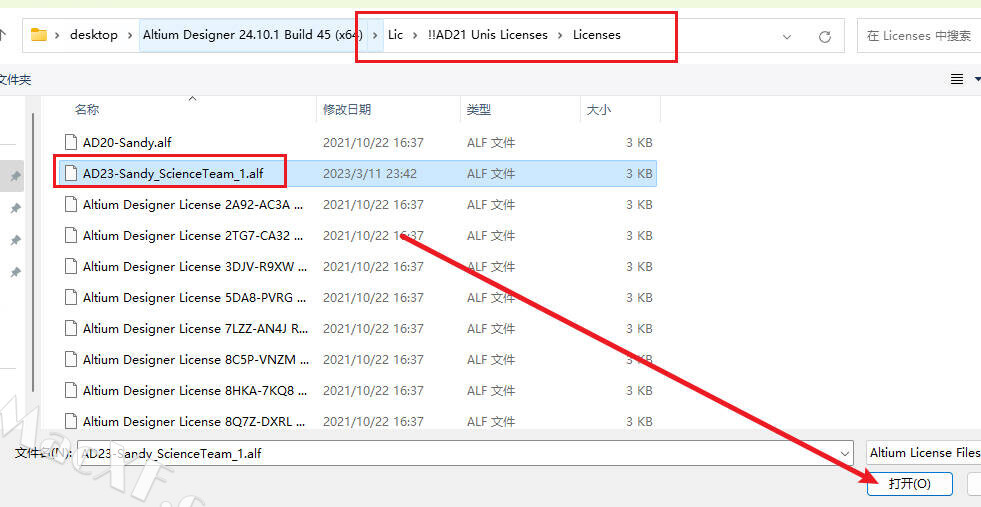Click the navigation pane scrollbar

pos(34,253)
